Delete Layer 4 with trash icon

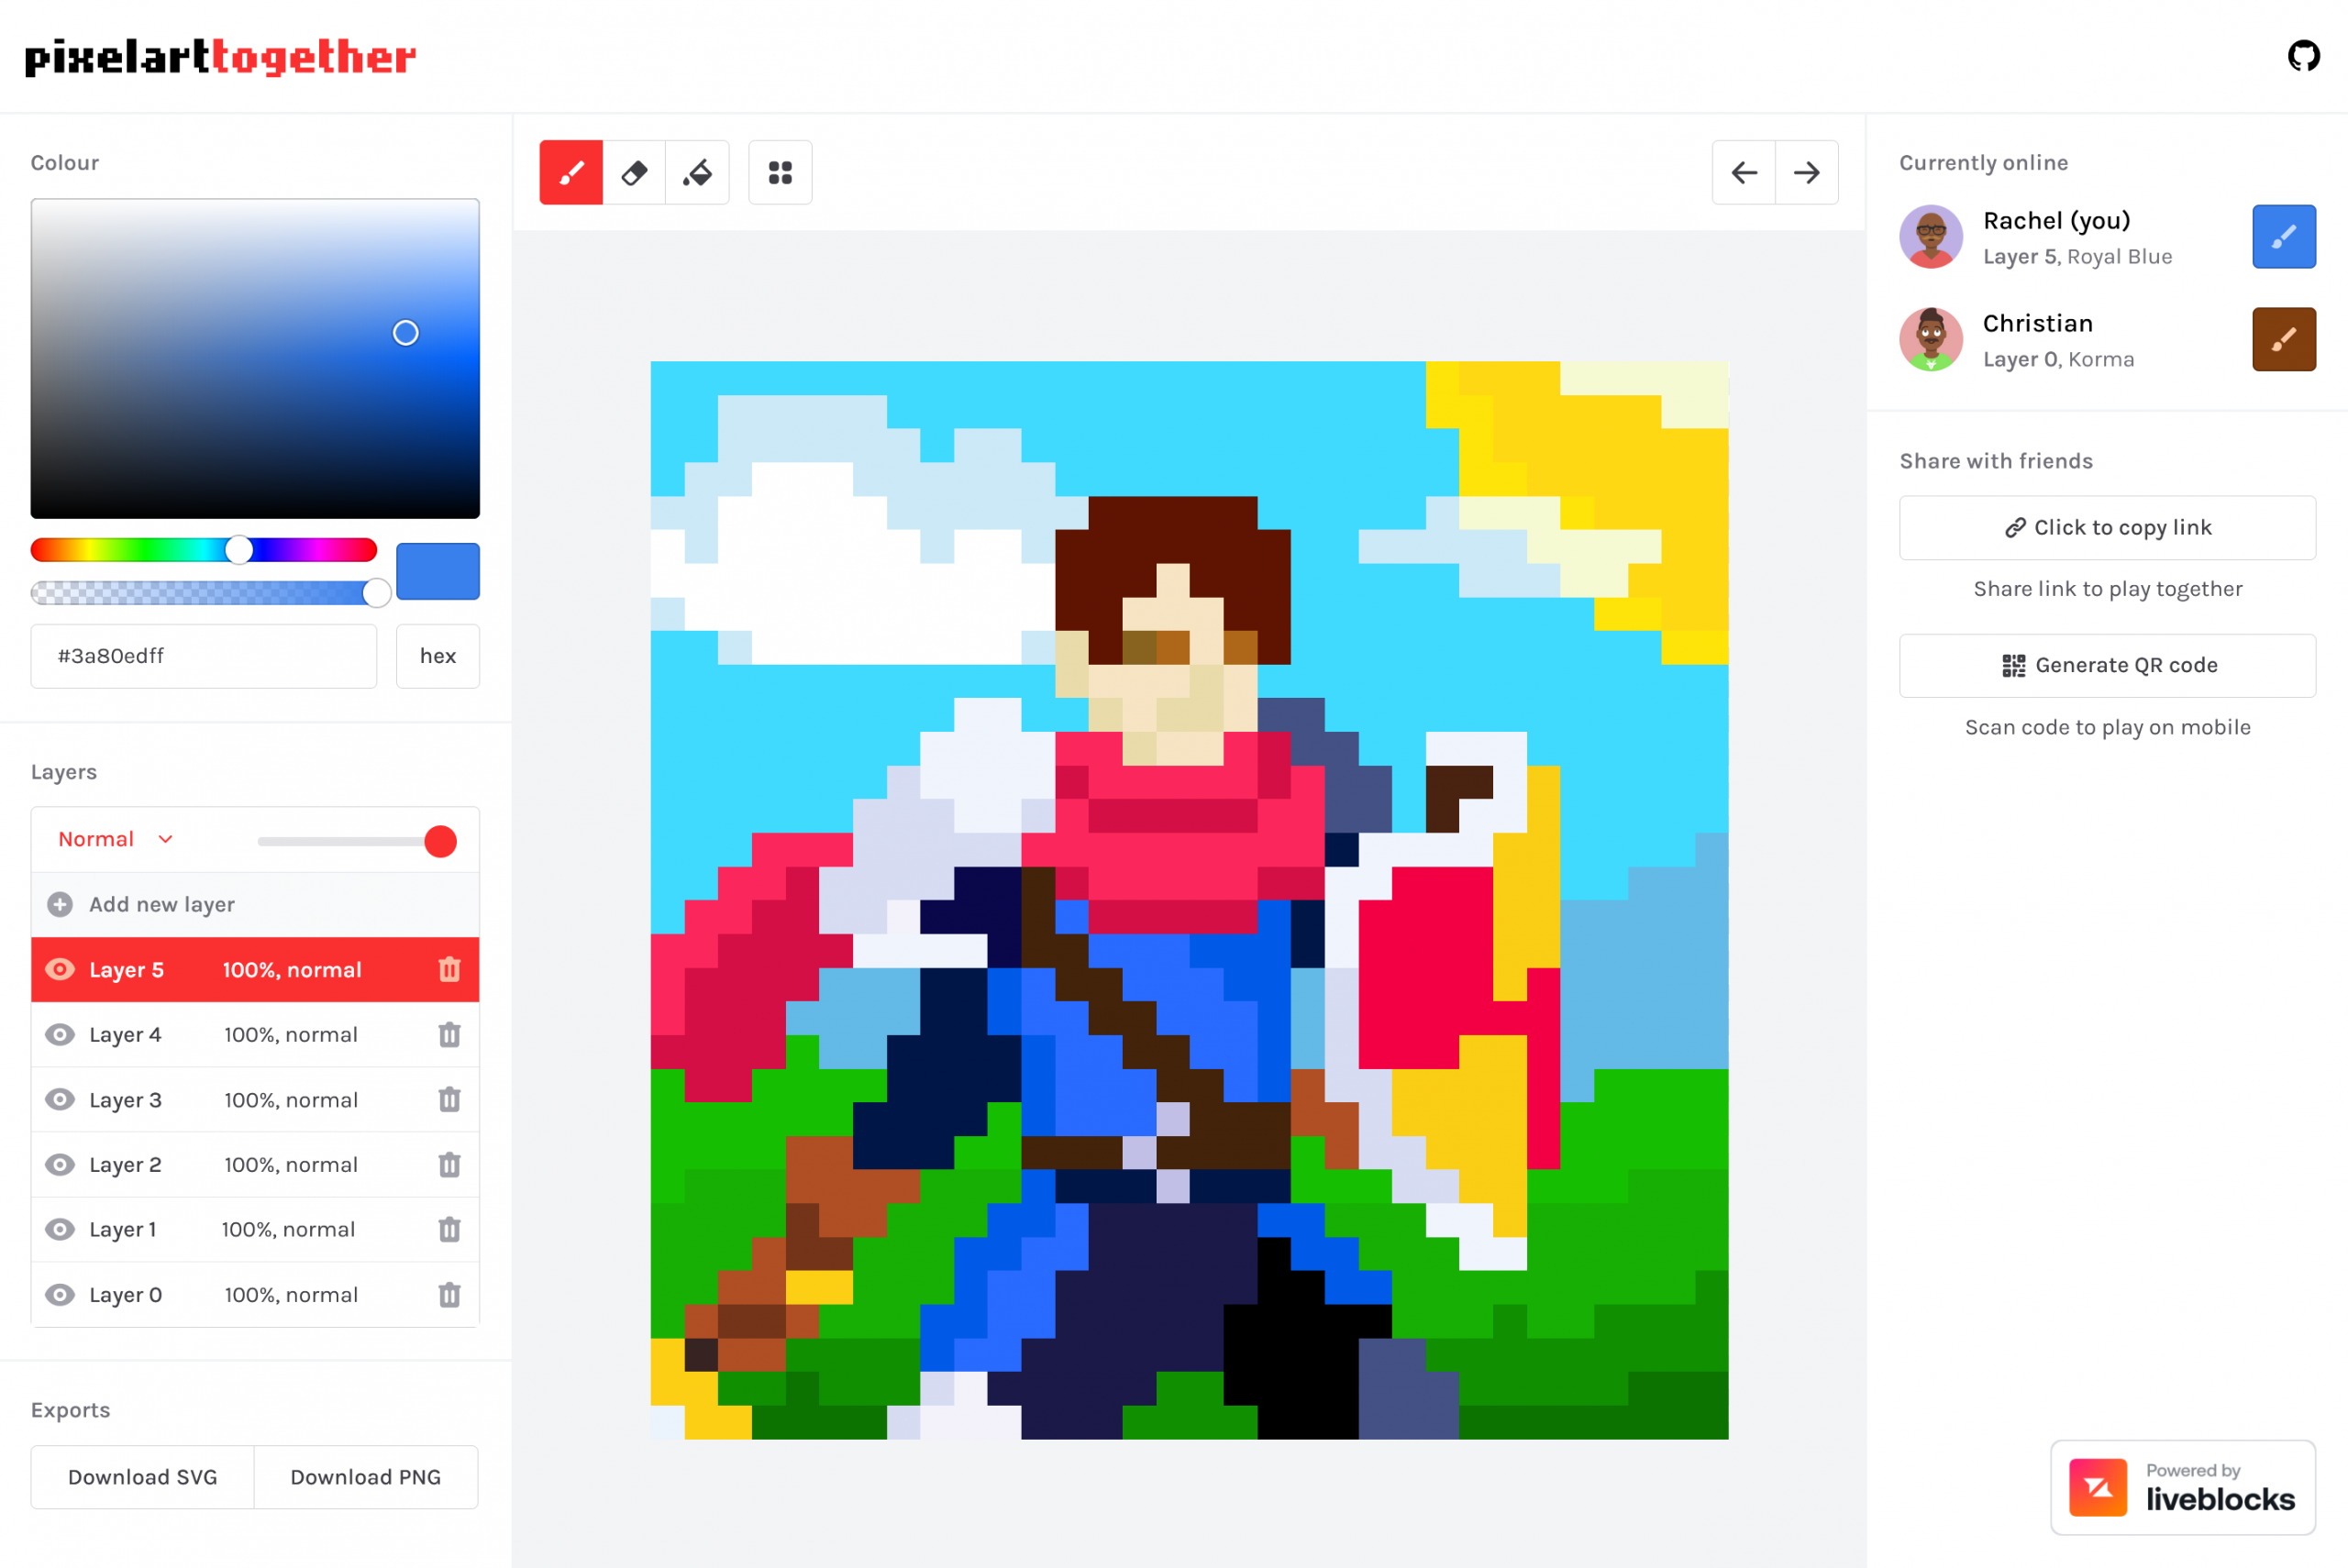450,1034
